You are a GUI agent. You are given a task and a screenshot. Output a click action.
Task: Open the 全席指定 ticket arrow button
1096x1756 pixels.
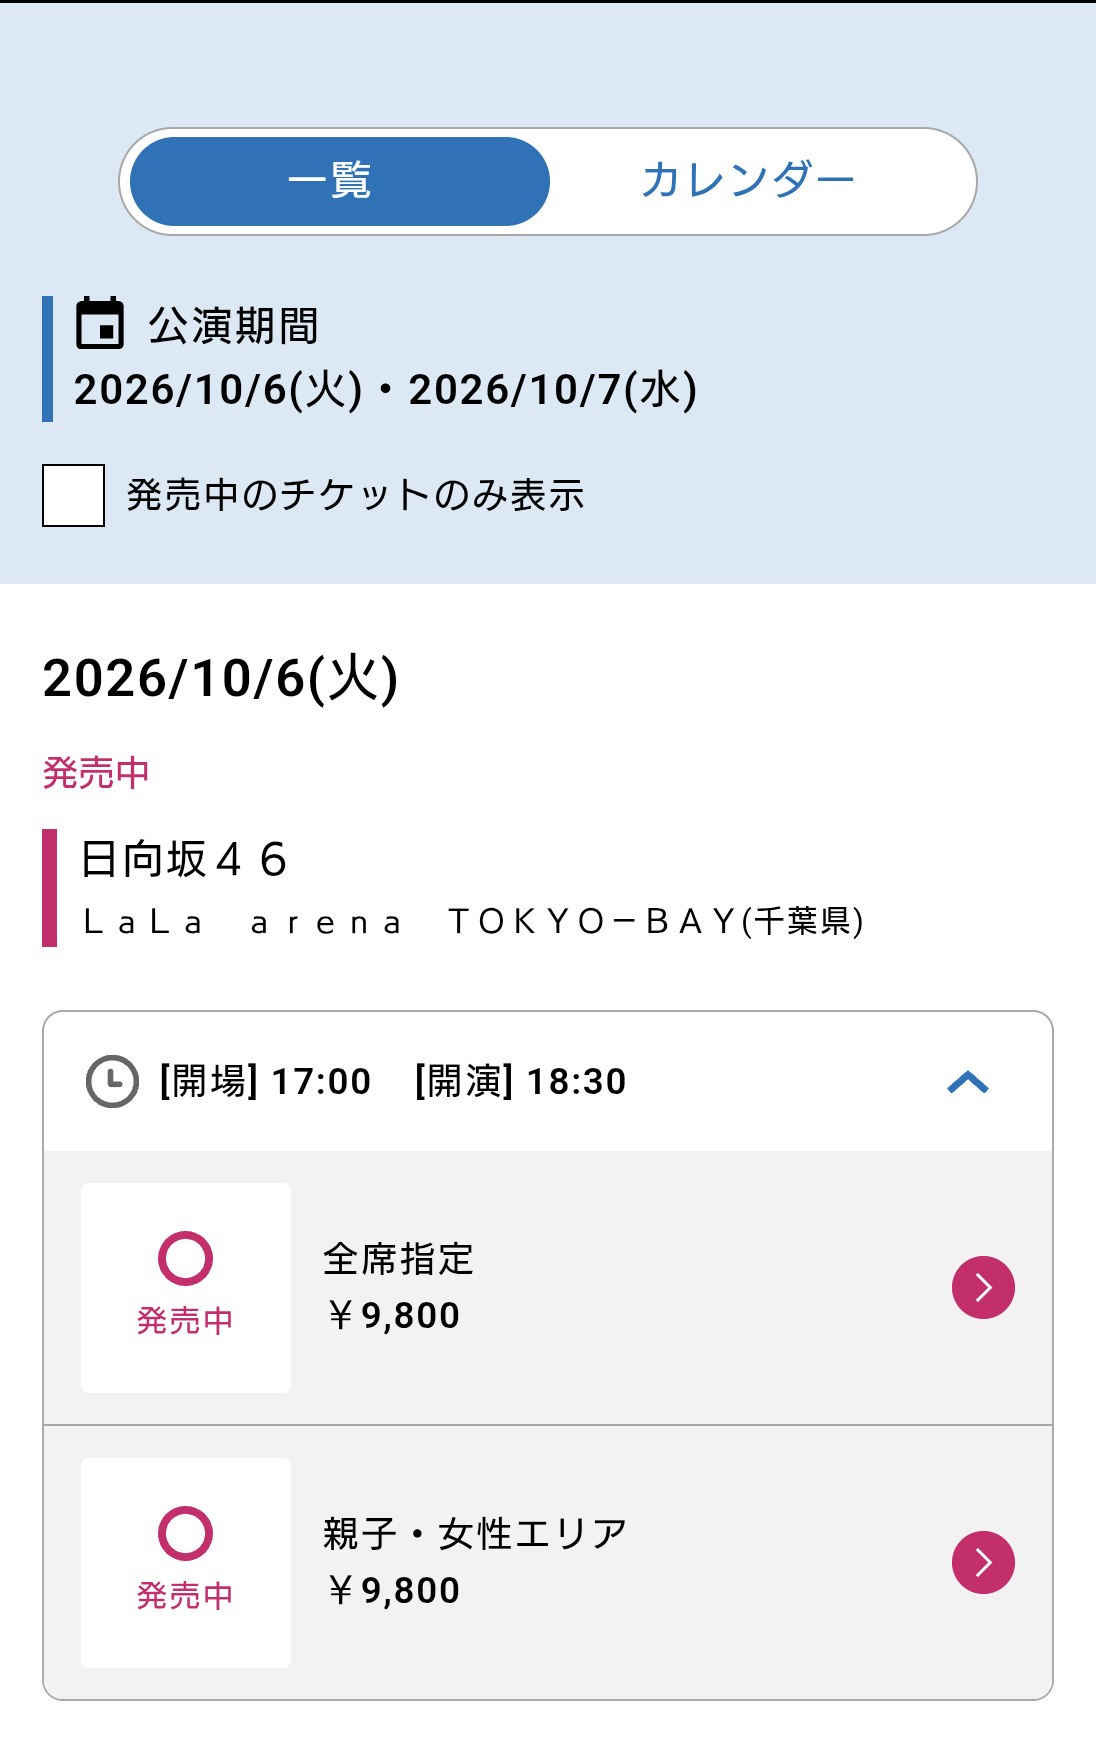pyautogui.click(x=983, y=1288)
